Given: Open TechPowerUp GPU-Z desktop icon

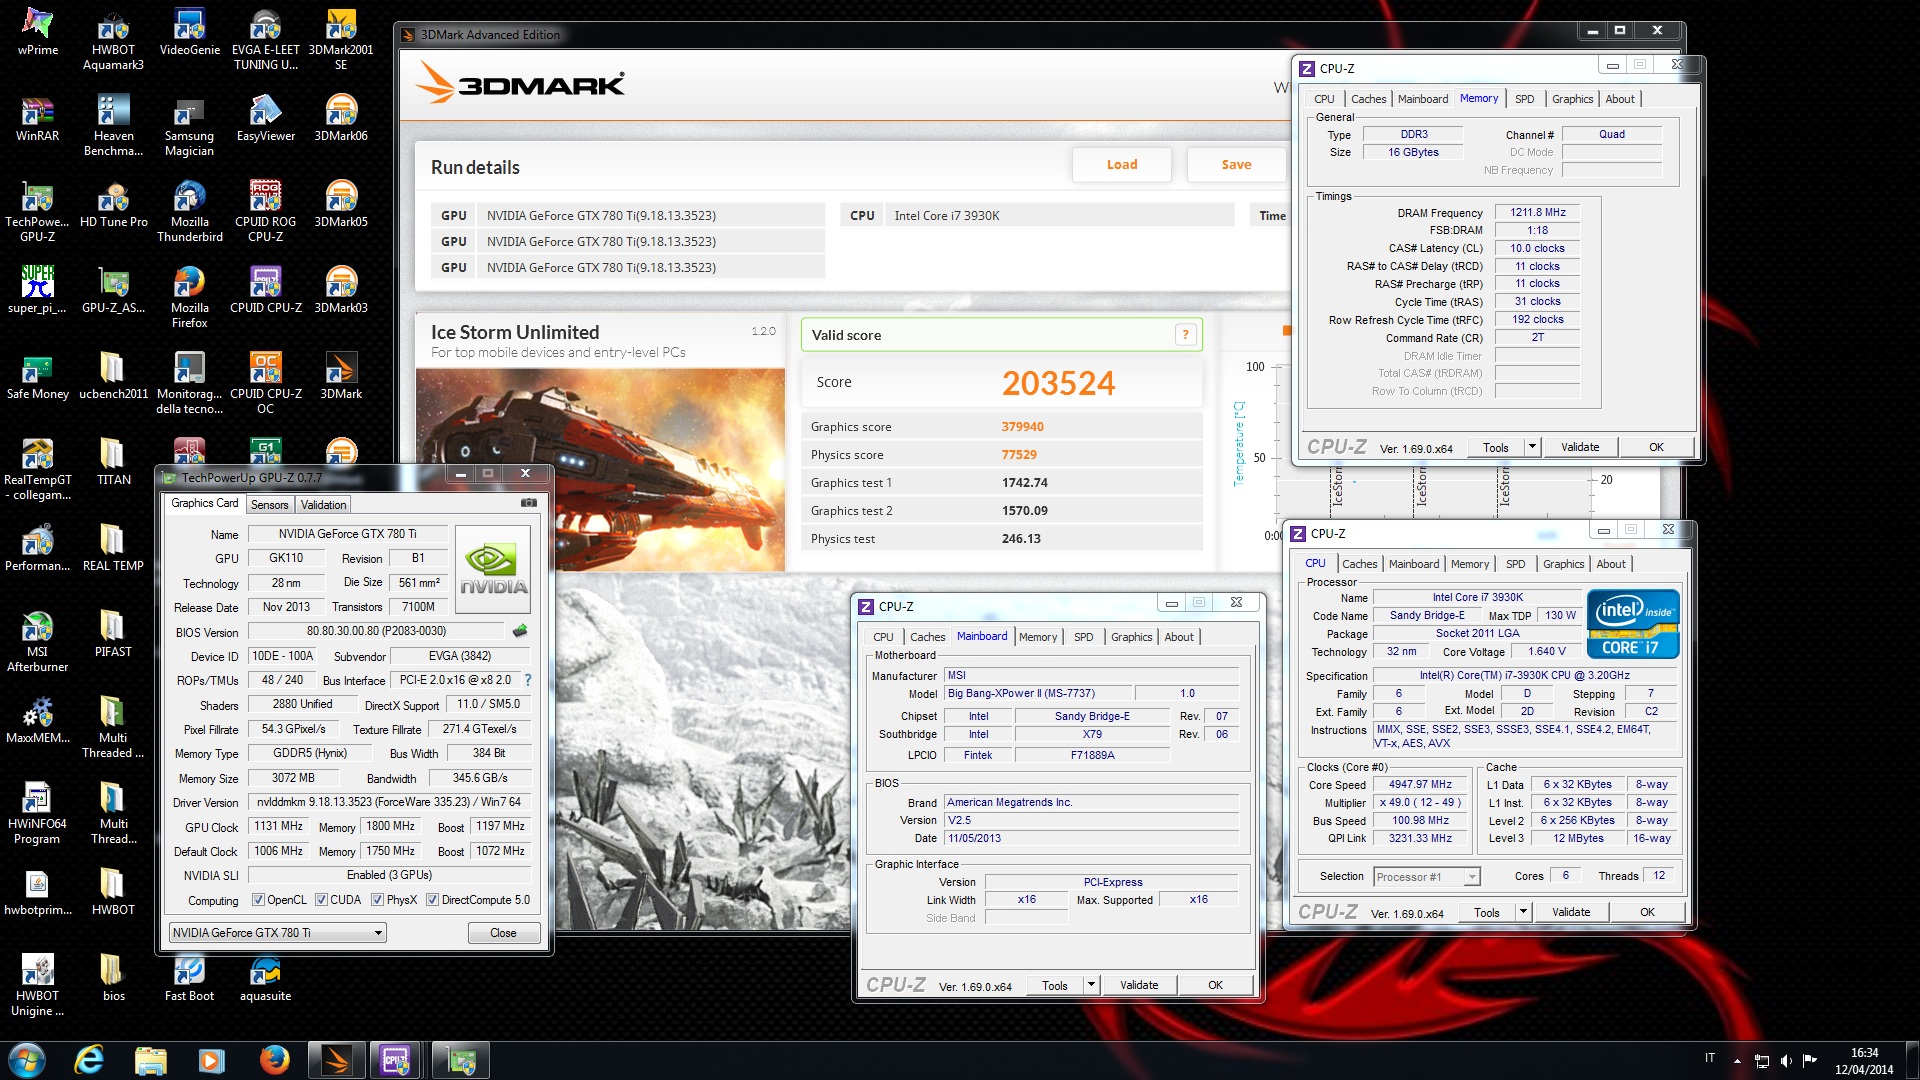Looking at the screenshot, I should (x=38, y=212).
